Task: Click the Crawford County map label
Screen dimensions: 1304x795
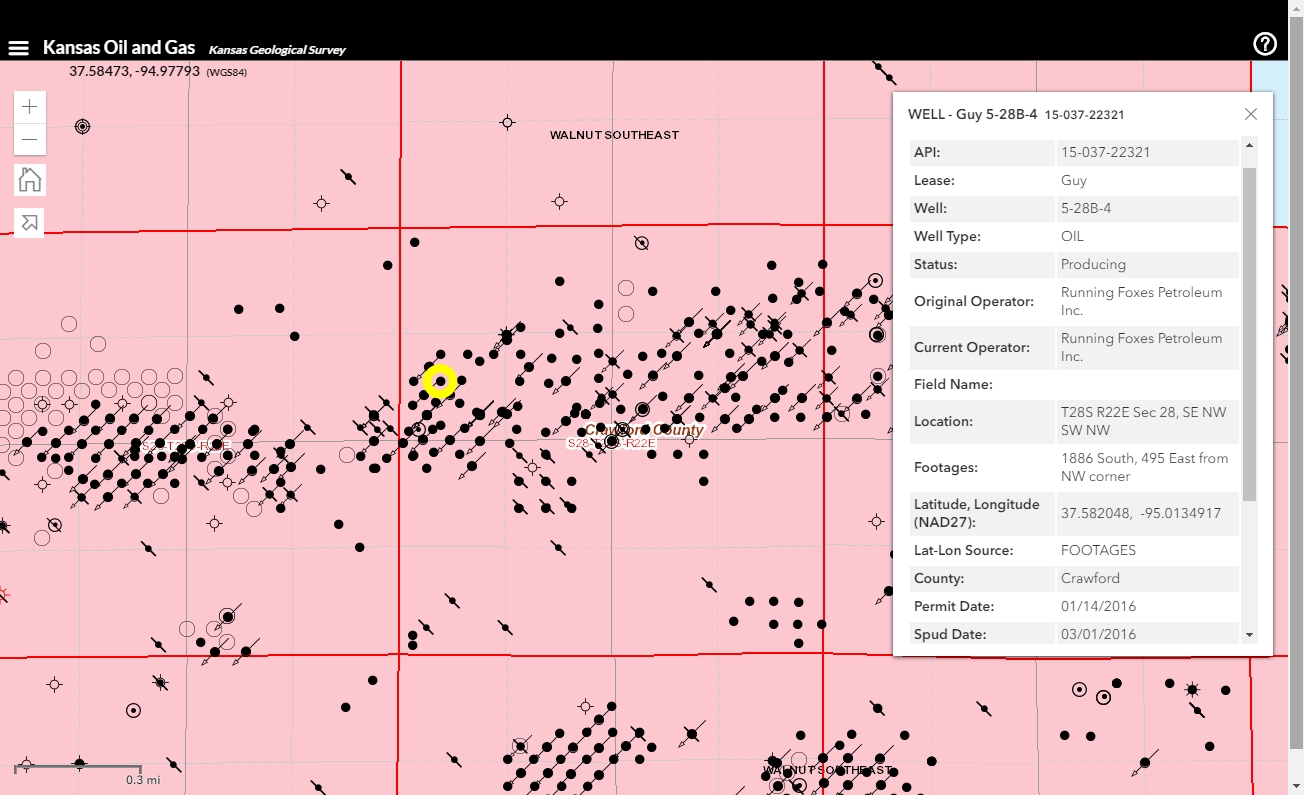Action: pos(644,430)
